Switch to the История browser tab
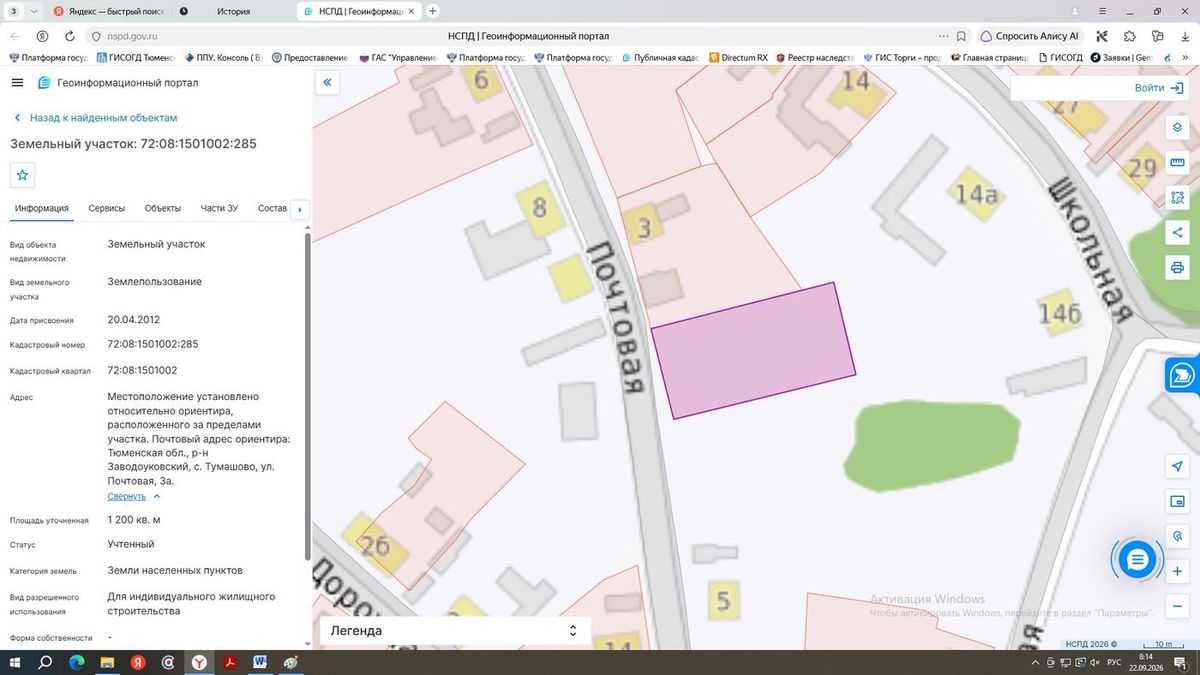The width and height of the screenshot is (1200, 675). coord(232,11)
